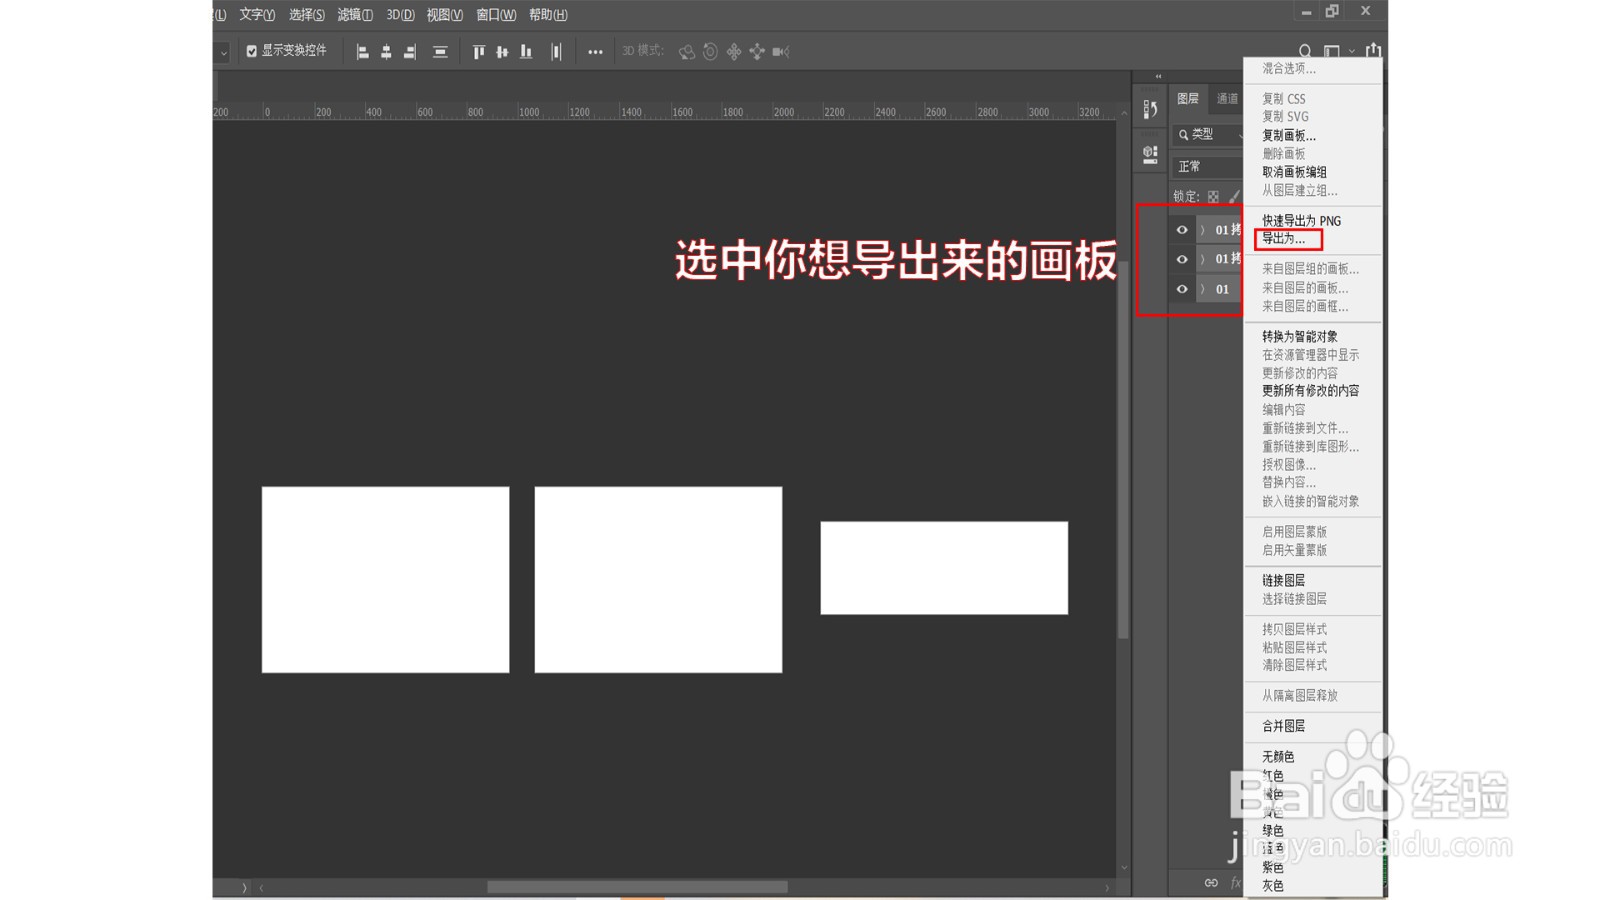Choose 取消画板编组 menu item
Image resolution: width=1600 pixels, height=900 pixels.
(x=1294, y=172)
